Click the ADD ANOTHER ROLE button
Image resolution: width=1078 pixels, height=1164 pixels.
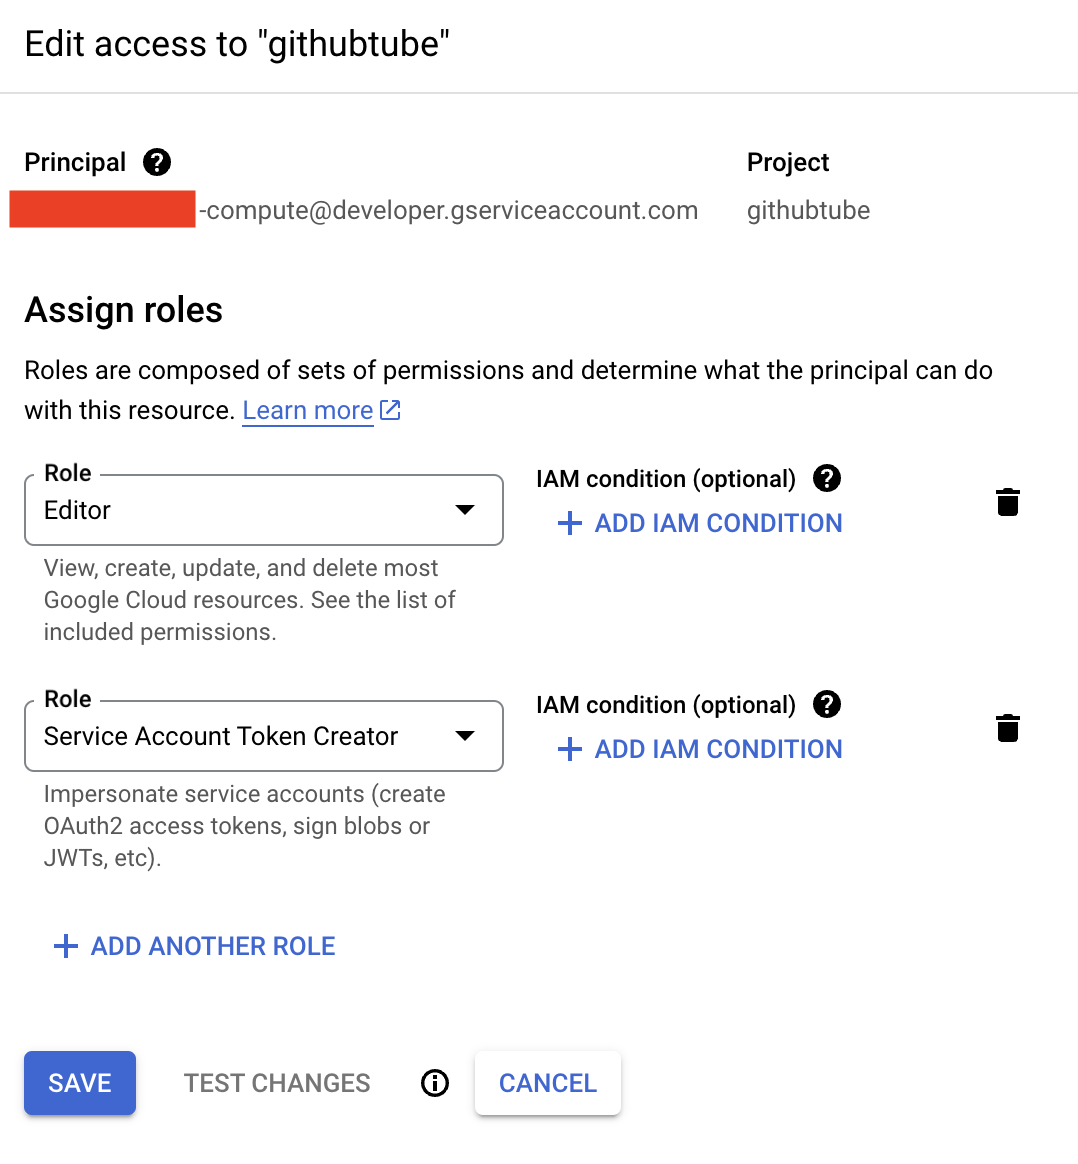coord(212,946)
